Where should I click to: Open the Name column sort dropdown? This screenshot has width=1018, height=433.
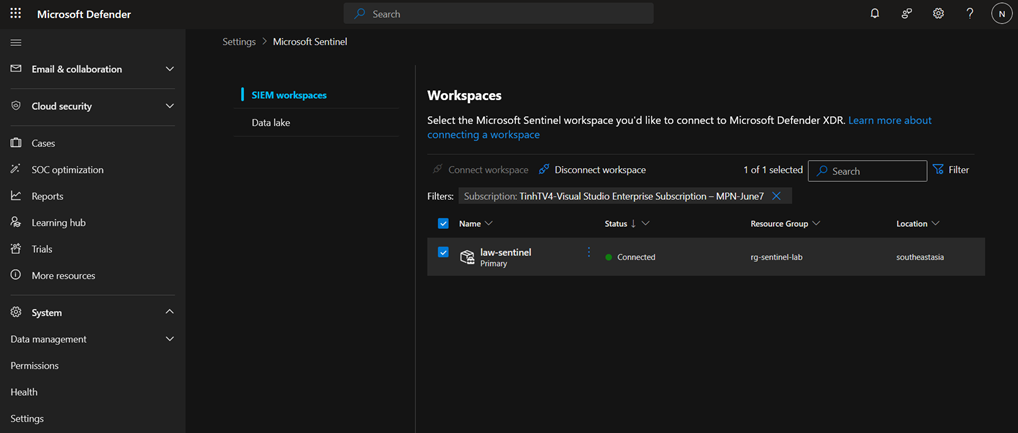pos(489,223)
